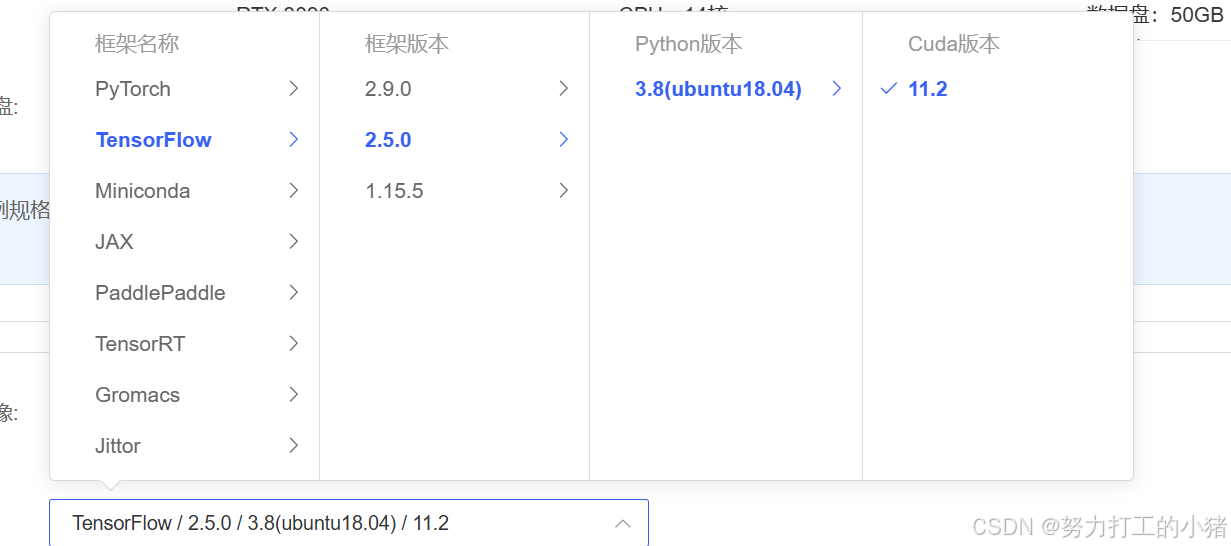Screen dimensions: 1231x546
Task: Click the Cuda版本 column header
Action: pyautogui.click(x=954, y=44)
